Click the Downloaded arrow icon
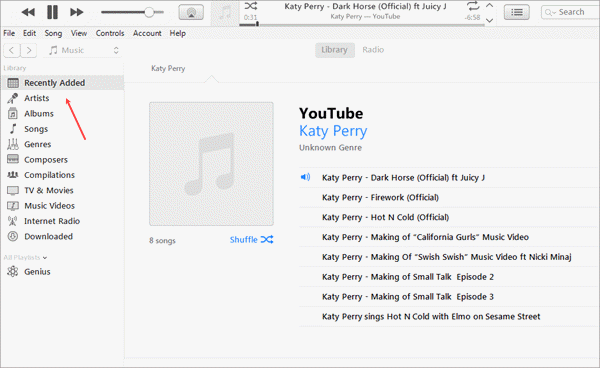Viewport: 600px width, 368px height. click(x=13, y=236)
